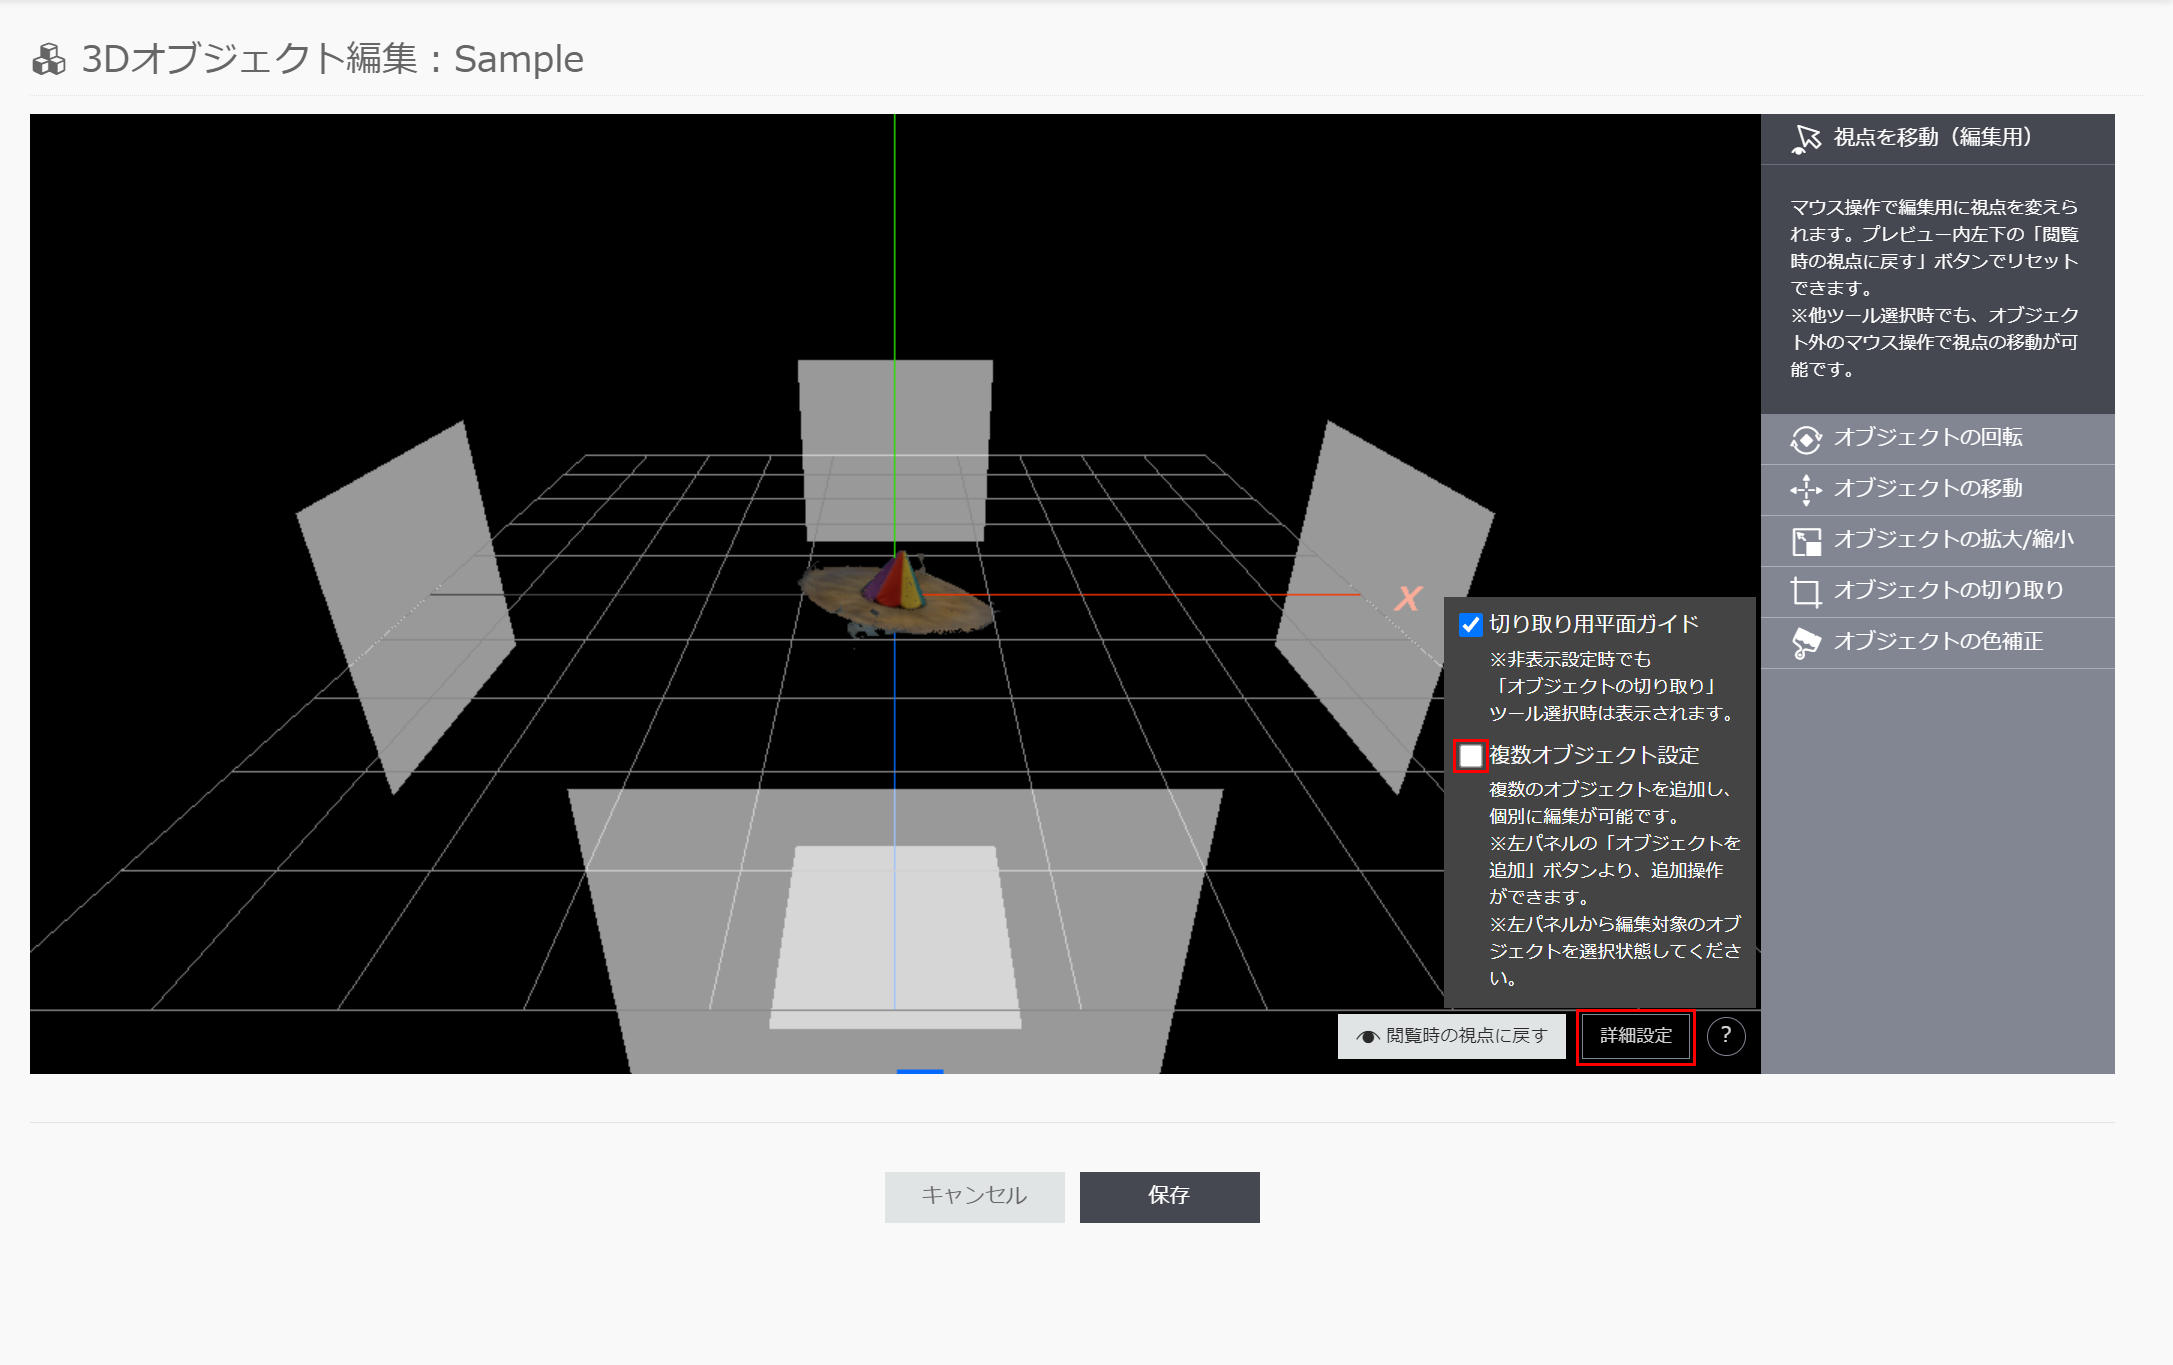Click the back gray clipping plane guide
The width and height of the screenshot is (2173, 1365).
click(x=895, y=451)
